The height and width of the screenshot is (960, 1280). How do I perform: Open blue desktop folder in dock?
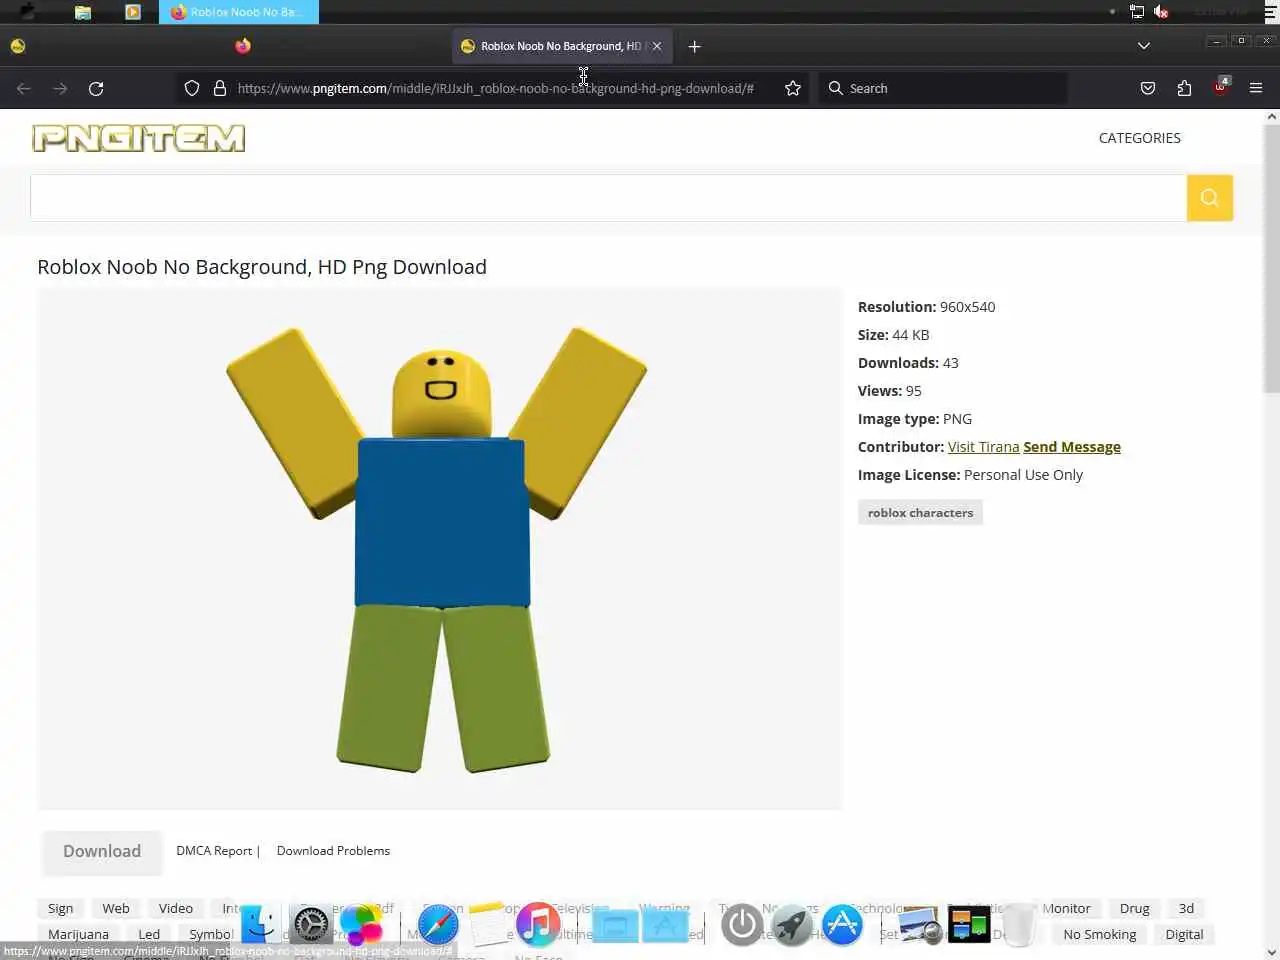pyautogui.click(x=615, y=926)
